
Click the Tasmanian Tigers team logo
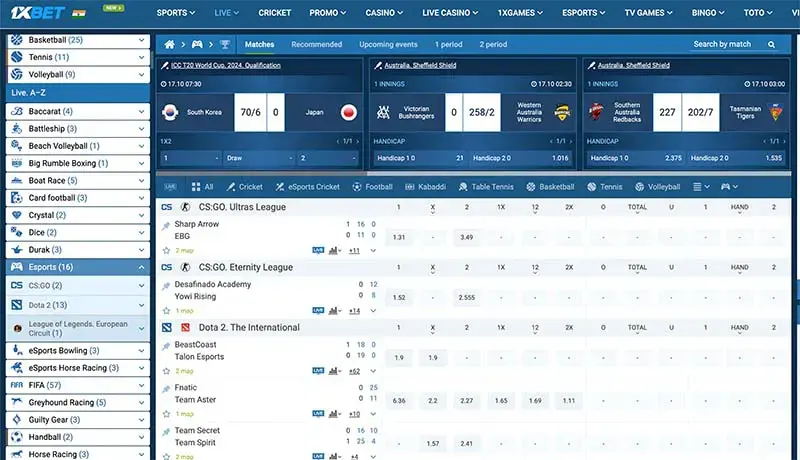[775, 112]
